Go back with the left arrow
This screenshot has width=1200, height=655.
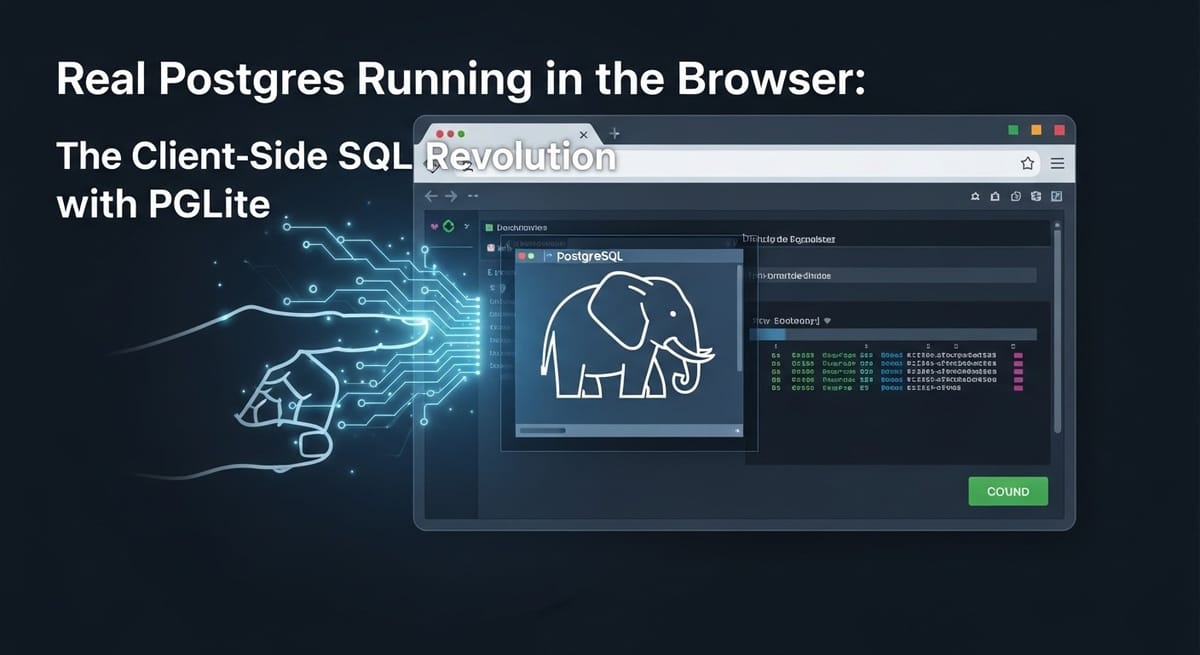[430, 196]
